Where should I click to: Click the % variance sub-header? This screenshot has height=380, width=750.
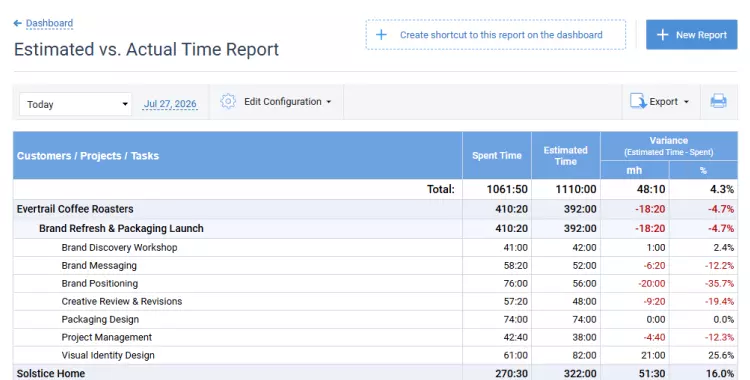click(703, 170)
